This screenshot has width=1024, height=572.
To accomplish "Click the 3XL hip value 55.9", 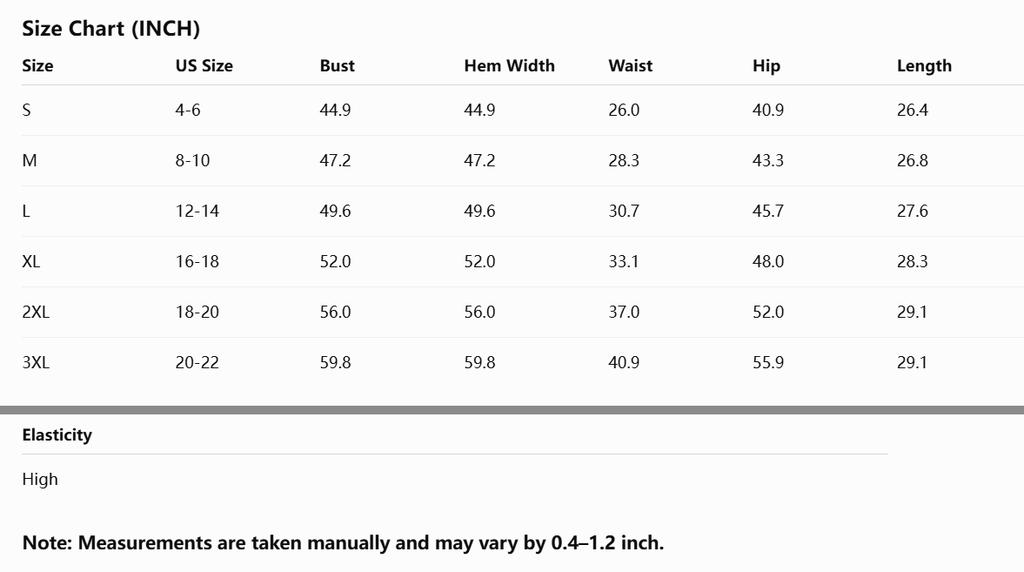I will click(x=768, y=362).
